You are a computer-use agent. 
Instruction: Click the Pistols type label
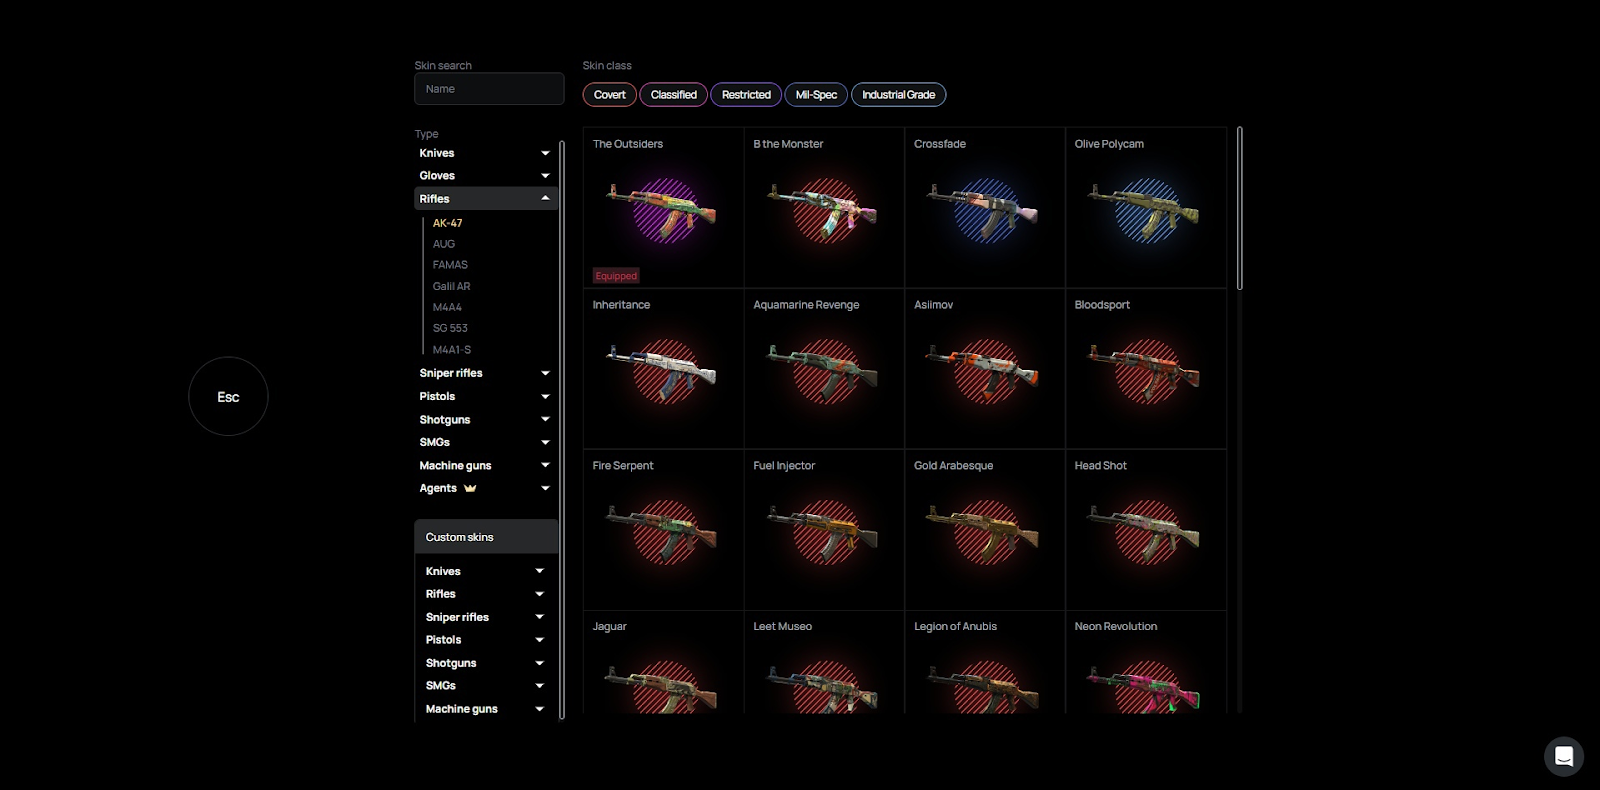437,397
